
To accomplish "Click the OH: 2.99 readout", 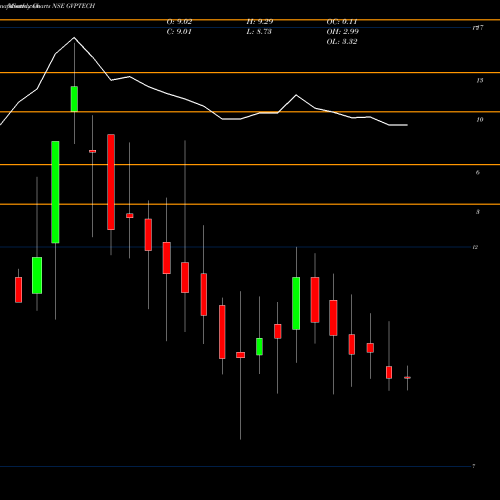I will point(342,32).
